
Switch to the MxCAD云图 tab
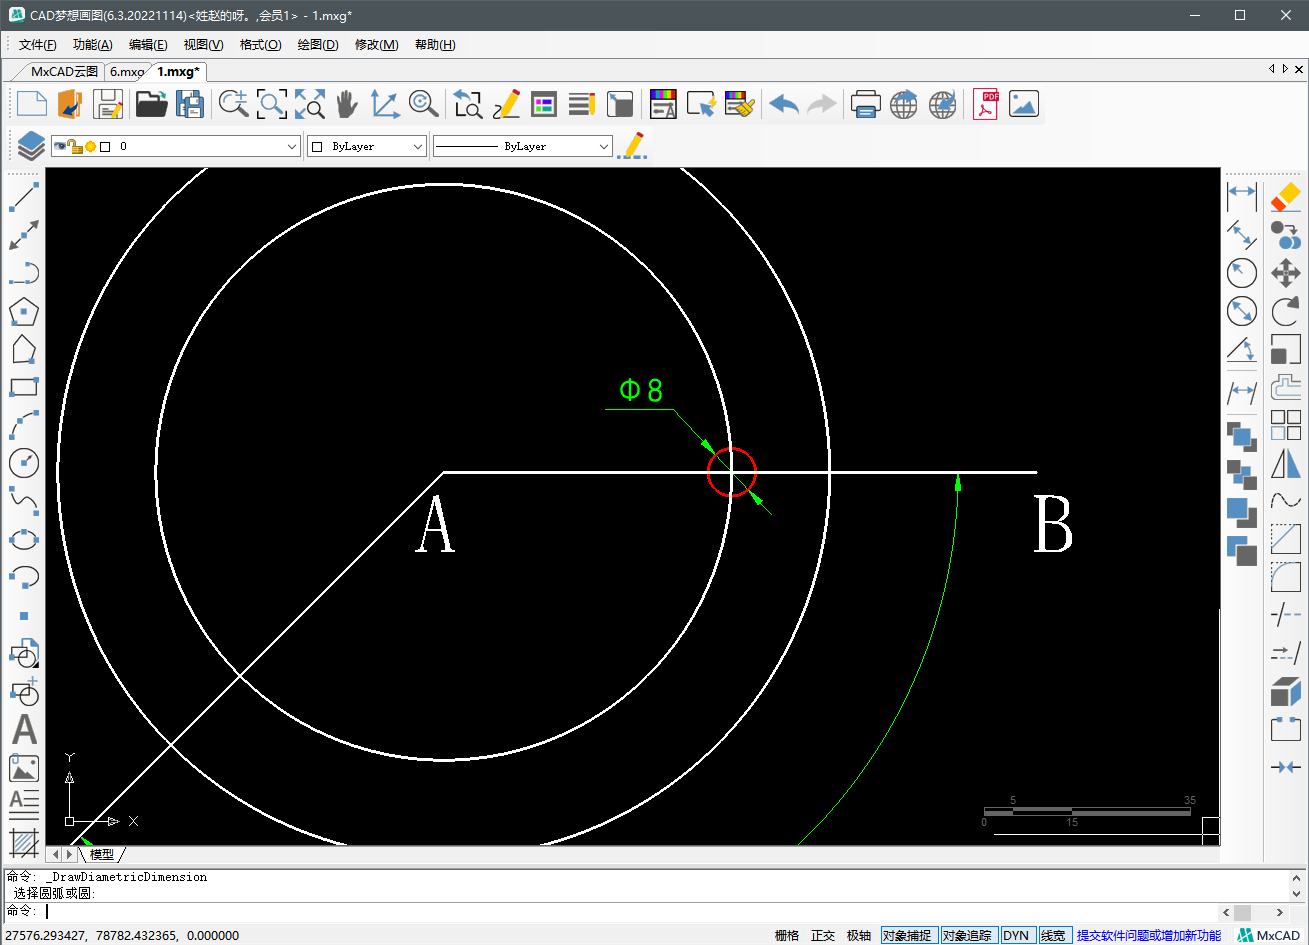(x=64, y=71)
